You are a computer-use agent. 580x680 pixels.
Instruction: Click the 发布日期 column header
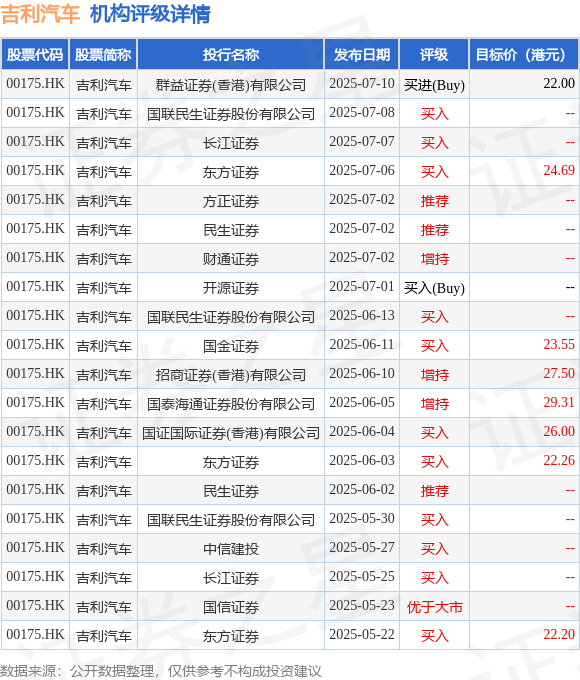tap(362, 55)
